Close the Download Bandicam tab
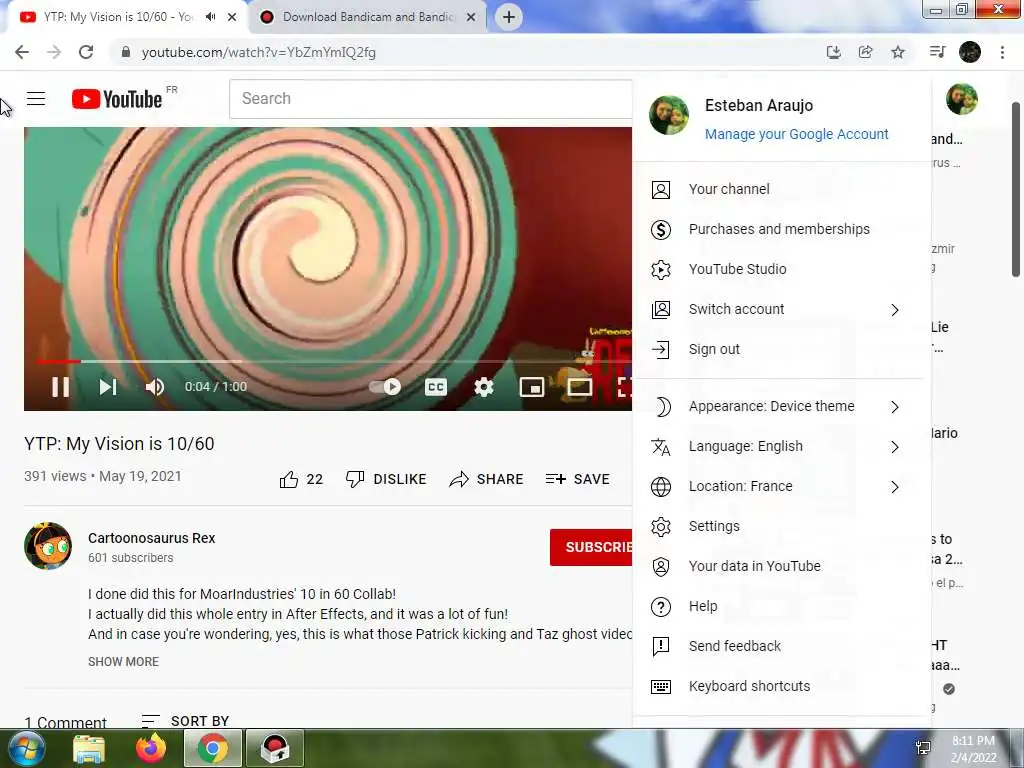The image size is (1024, 768). pyautogui.click(x=471, y=17)
